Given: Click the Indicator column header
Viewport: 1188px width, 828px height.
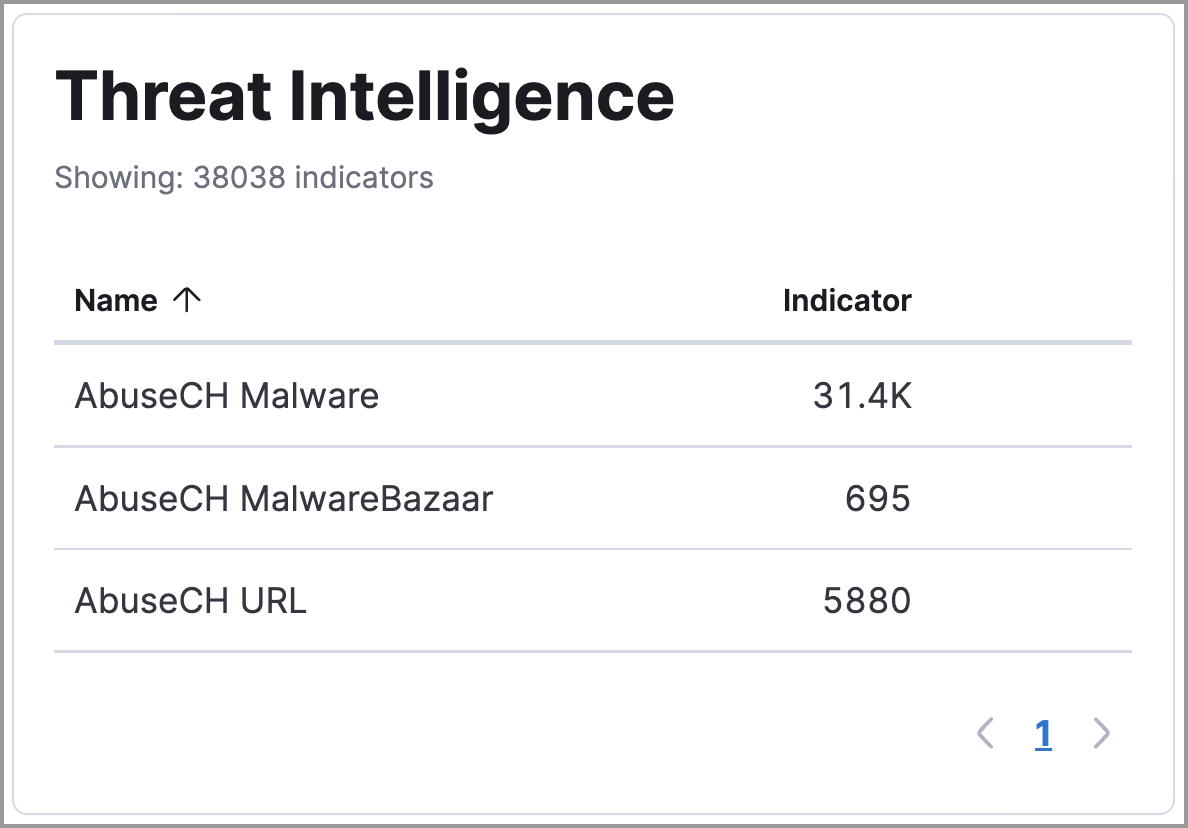Looking at the screenshot, I should click(x=847, y=300).
